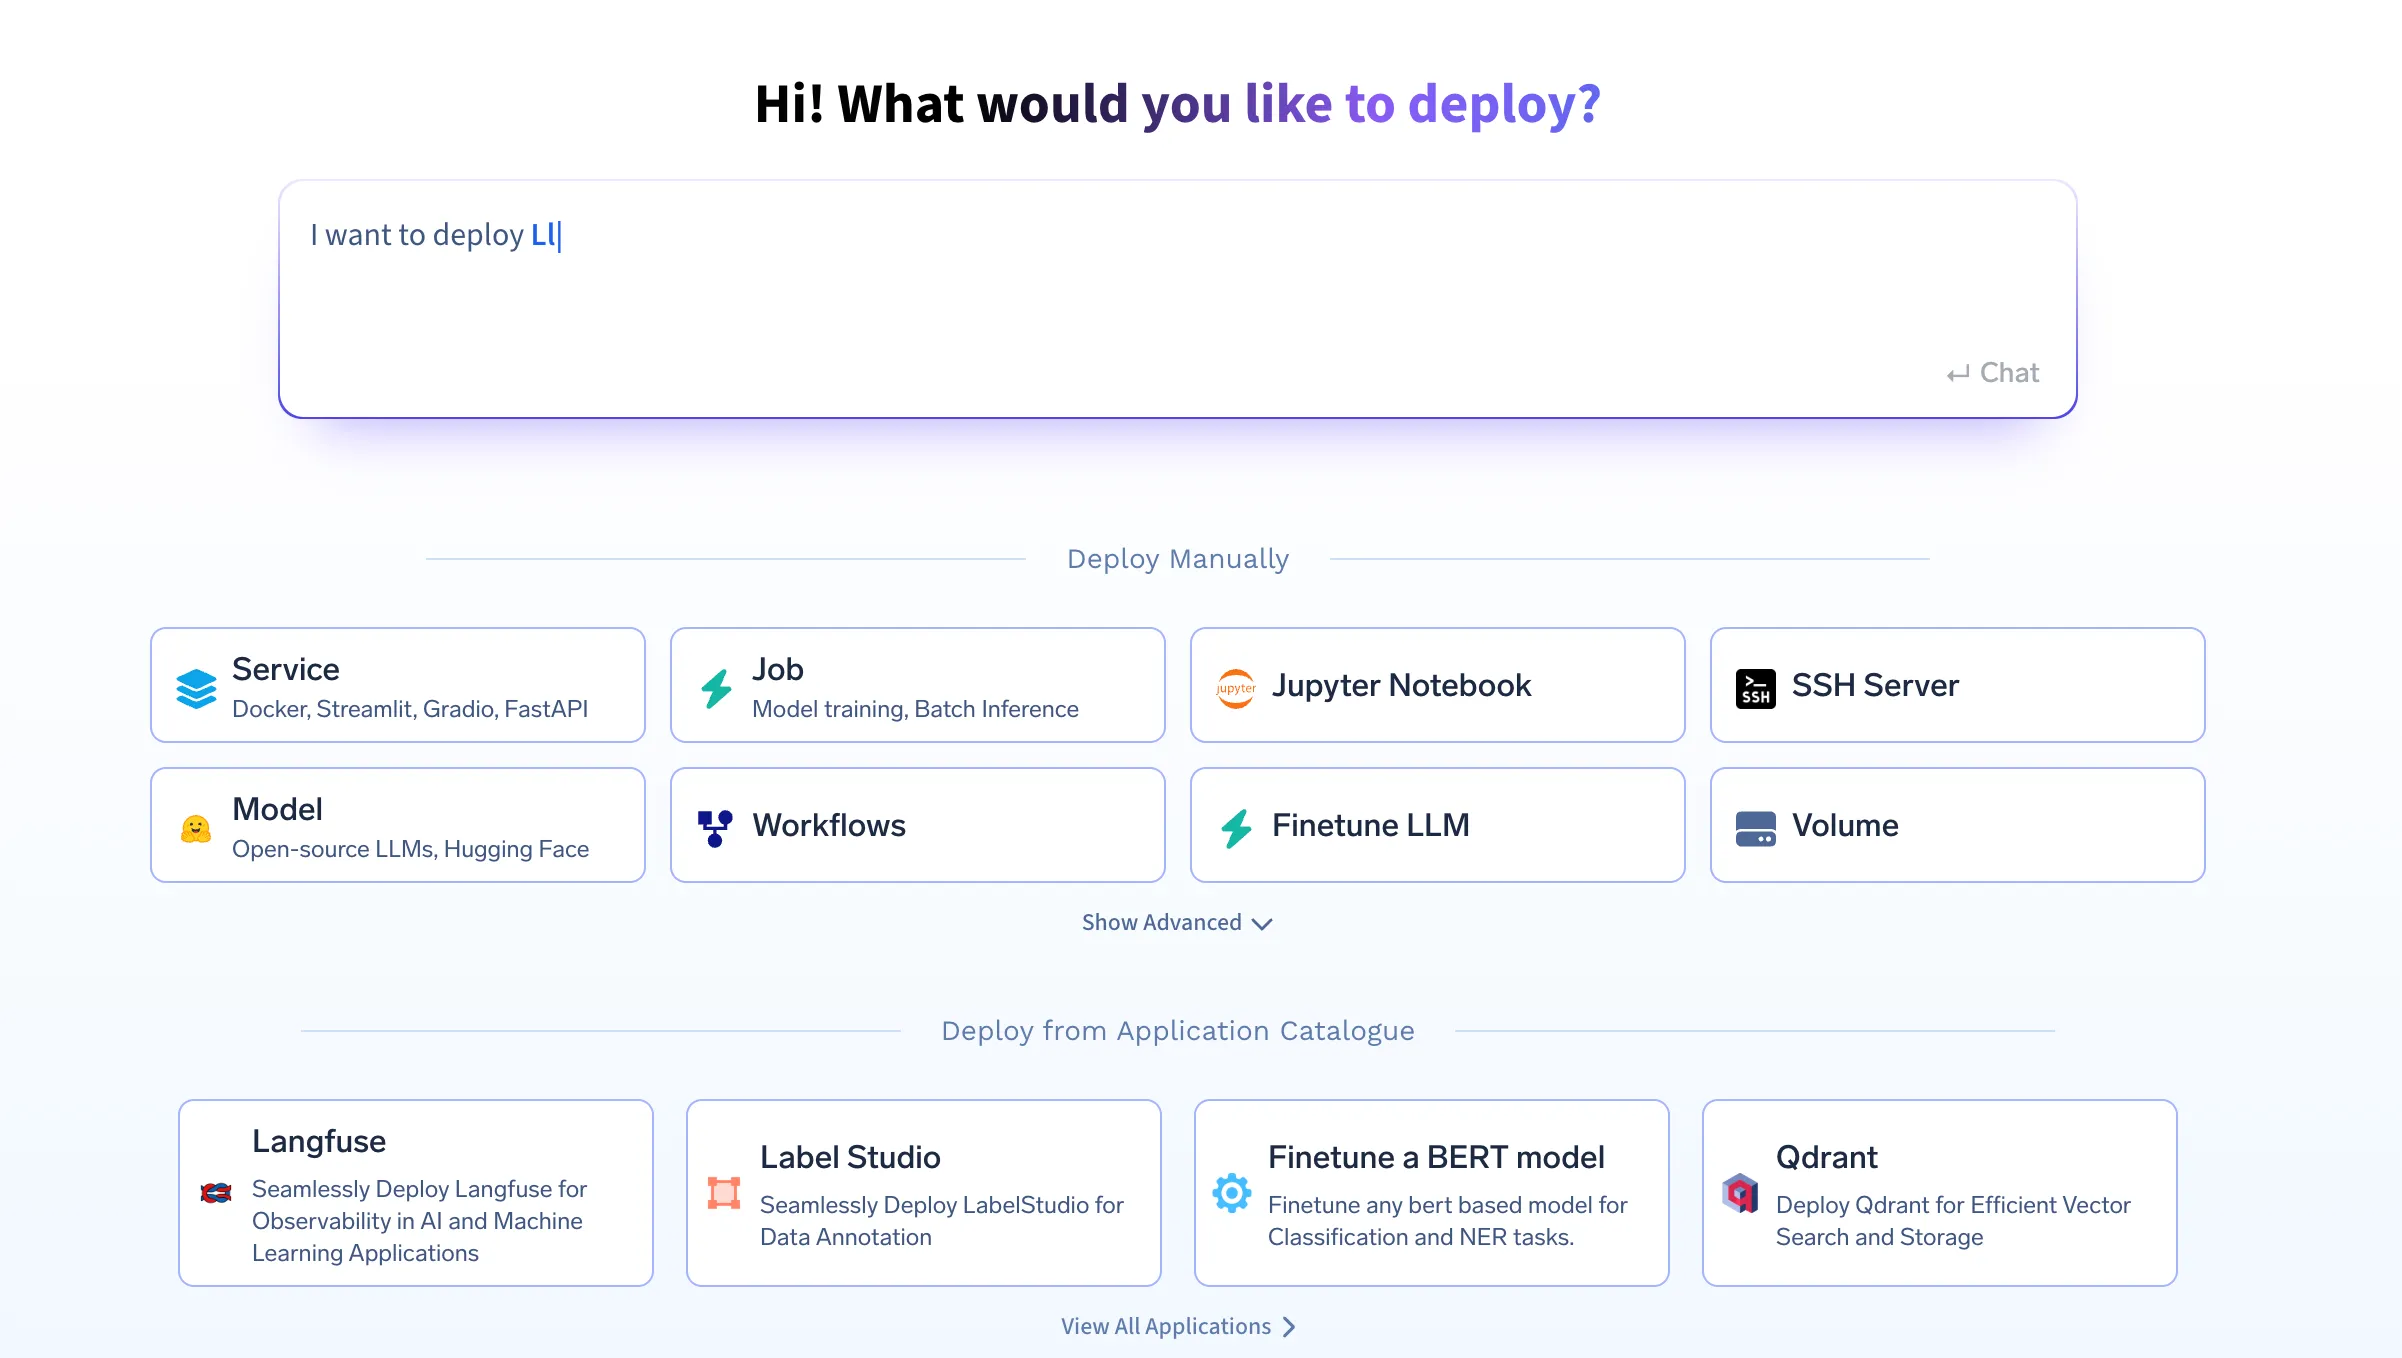Open the View All Applications arrow

[1289, 1327]
